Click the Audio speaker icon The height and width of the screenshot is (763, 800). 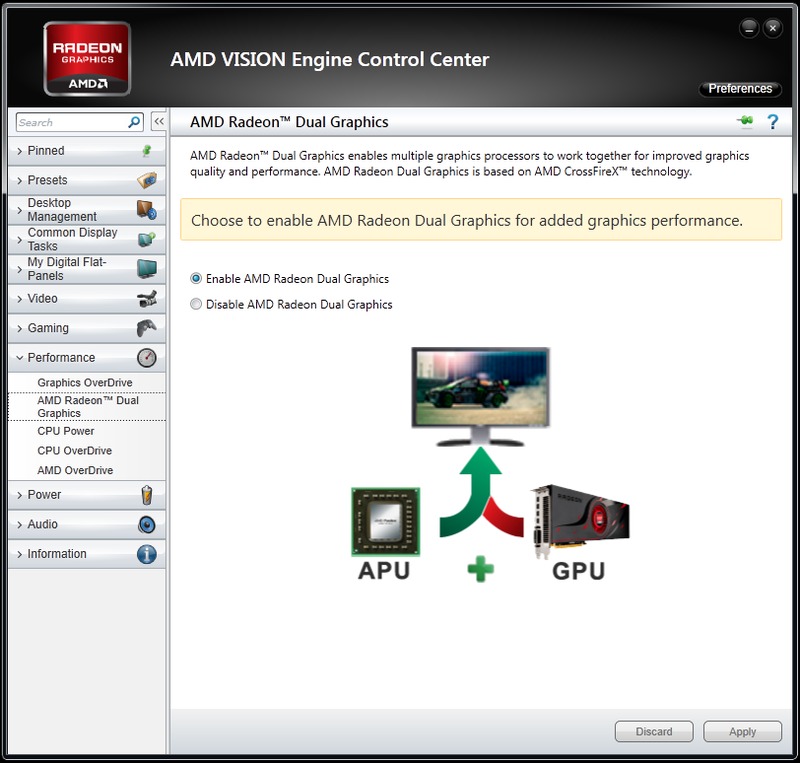pos(147,524)
